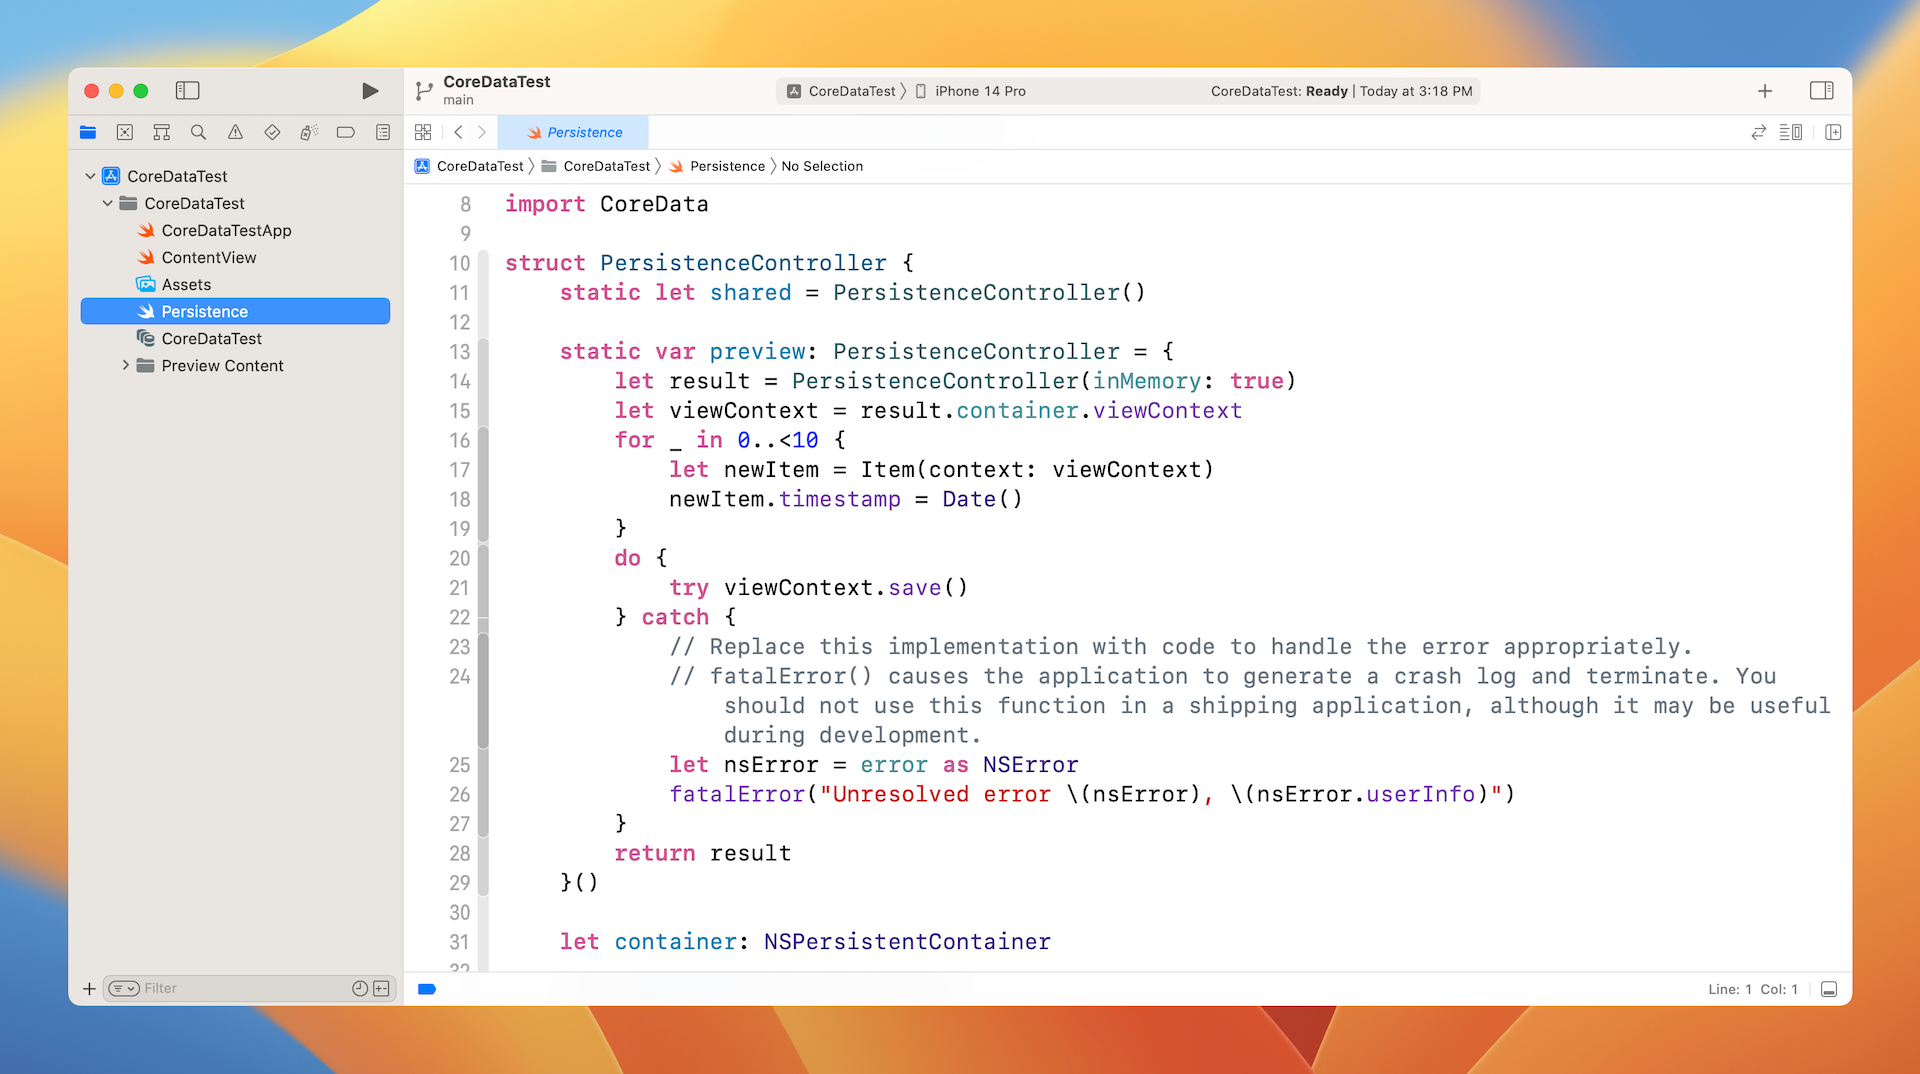Screen dimensions: 1920x1074
Task: Click the Library plus button
Action: [1765, 91]
